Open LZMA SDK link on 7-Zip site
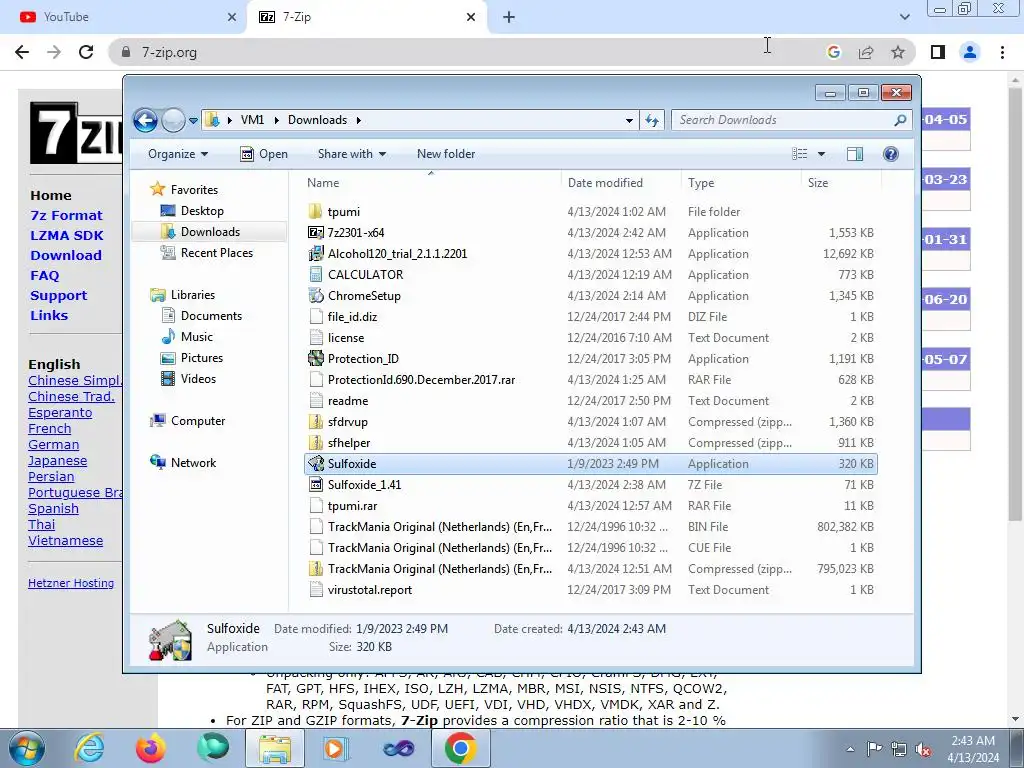This screenshot has width=1024, height=768. 67,236
